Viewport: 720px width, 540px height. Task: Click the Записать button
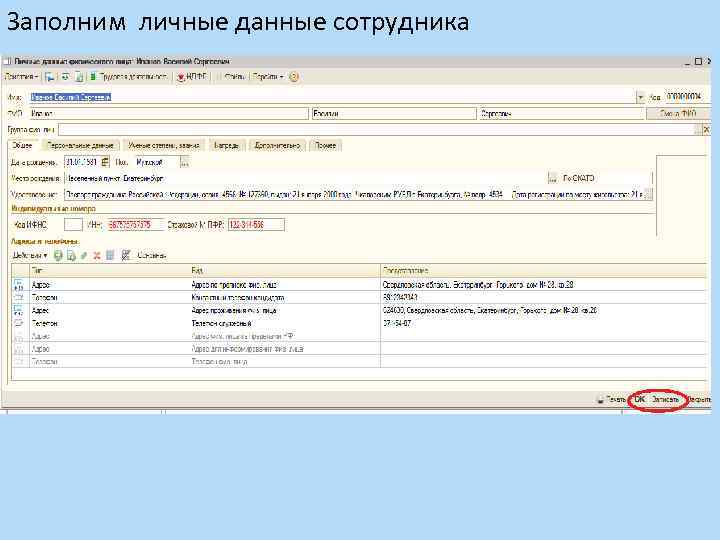[665, 399]
